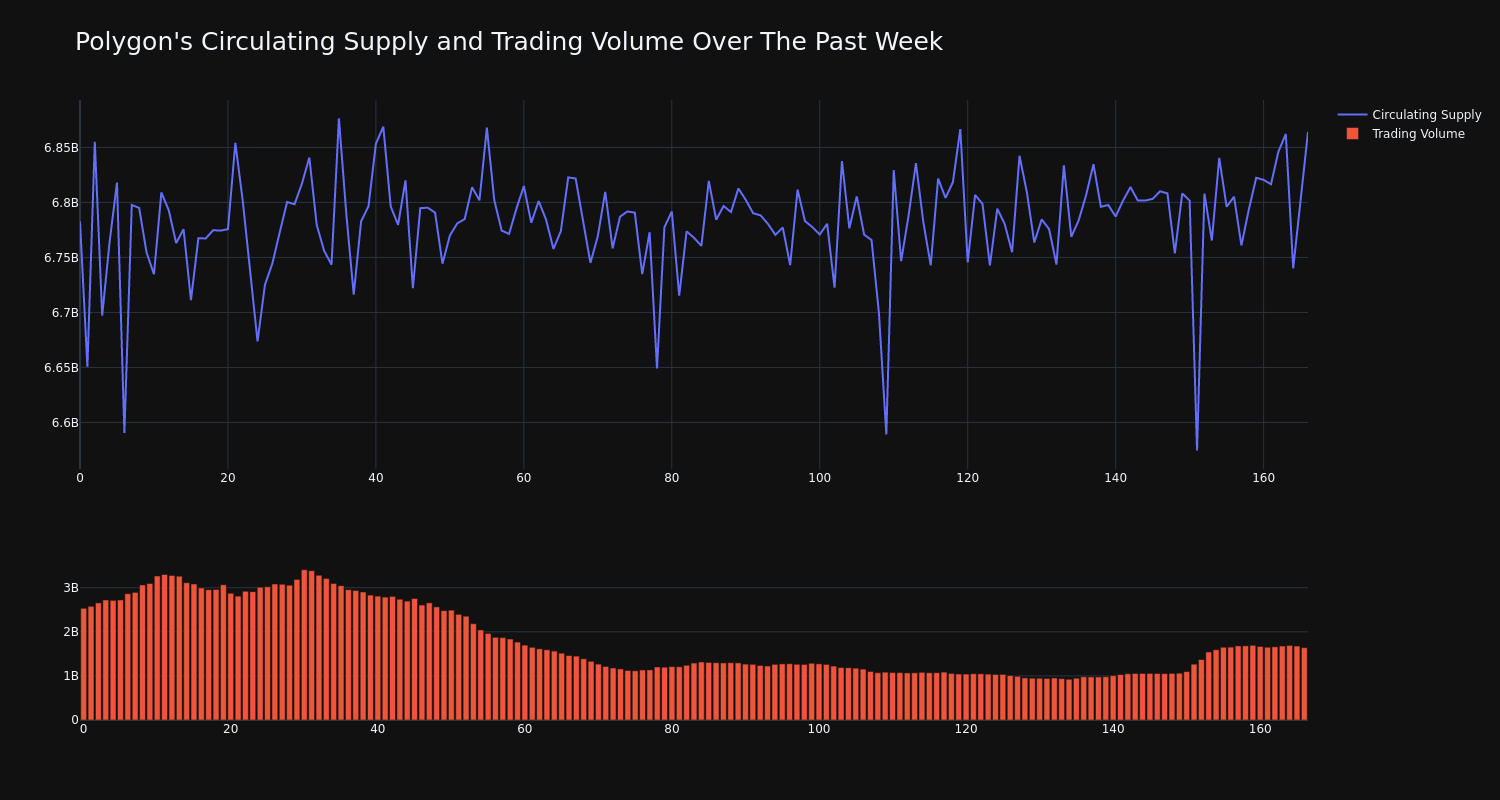
Task: Toggle the Circulating Supply legend entry
Action: click(1409, 115)
